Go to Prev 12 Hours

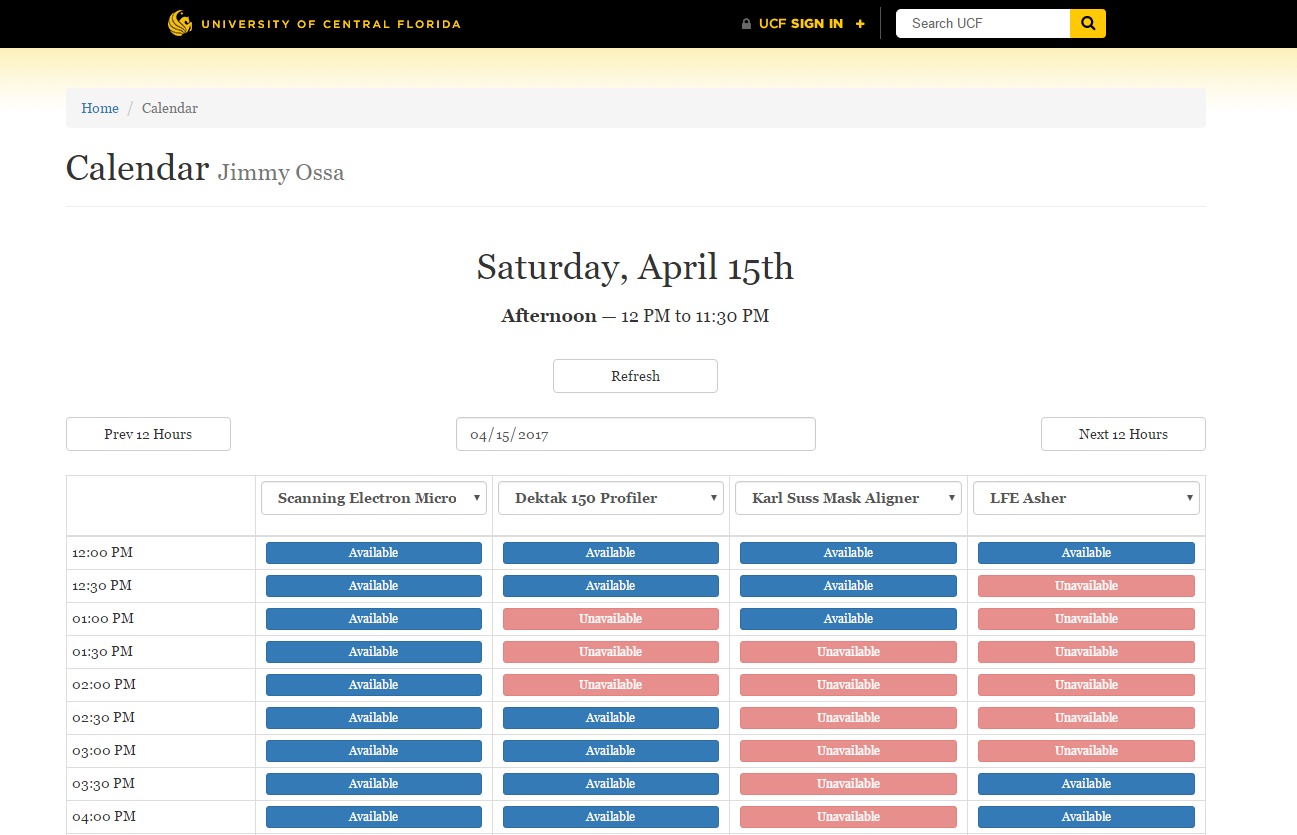pyautogui.click(x=148, y=434)
